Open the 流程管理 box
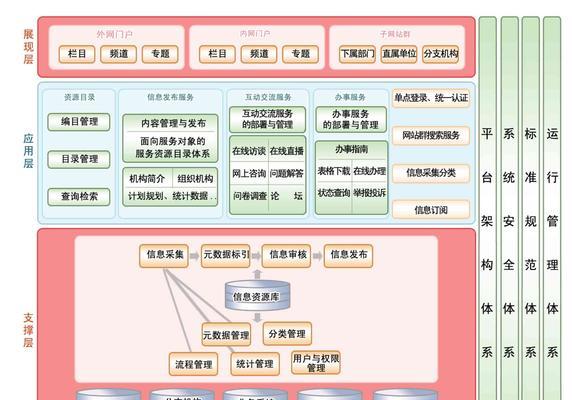Viewport: 572px width, 400px height. point(193,364)
